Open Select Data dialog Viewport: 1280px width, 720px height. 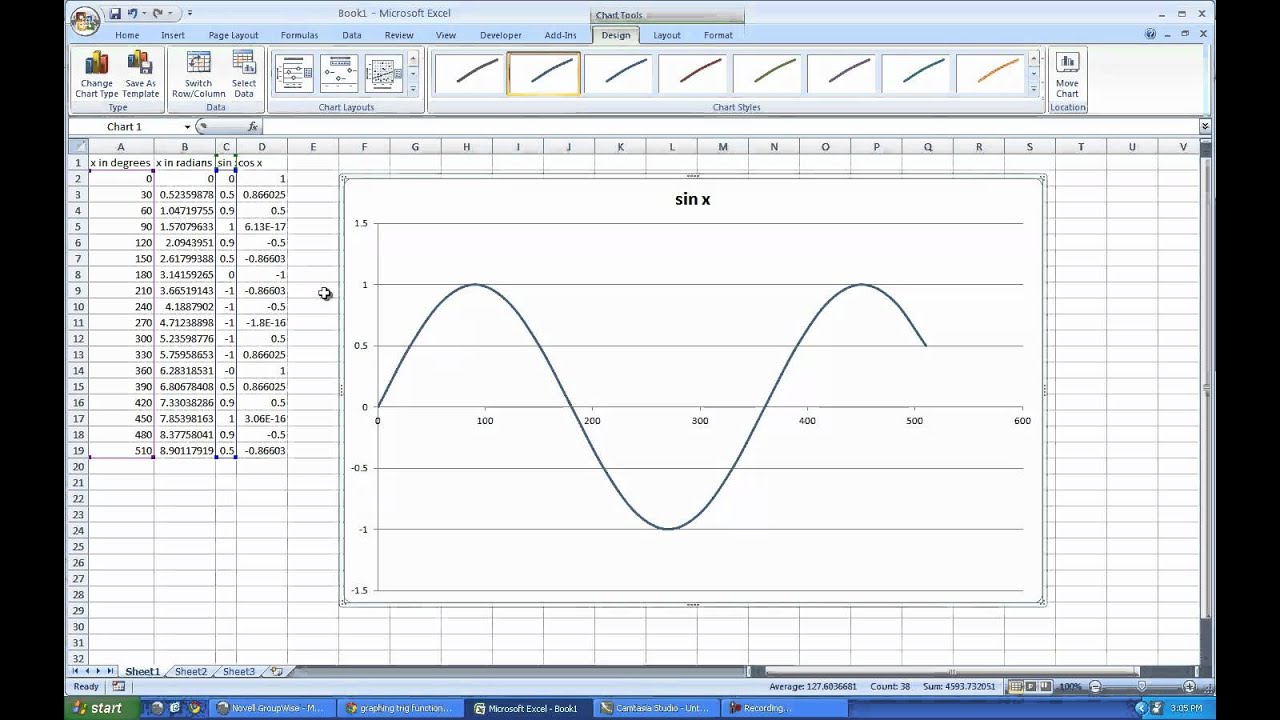[x=244, y=75]
